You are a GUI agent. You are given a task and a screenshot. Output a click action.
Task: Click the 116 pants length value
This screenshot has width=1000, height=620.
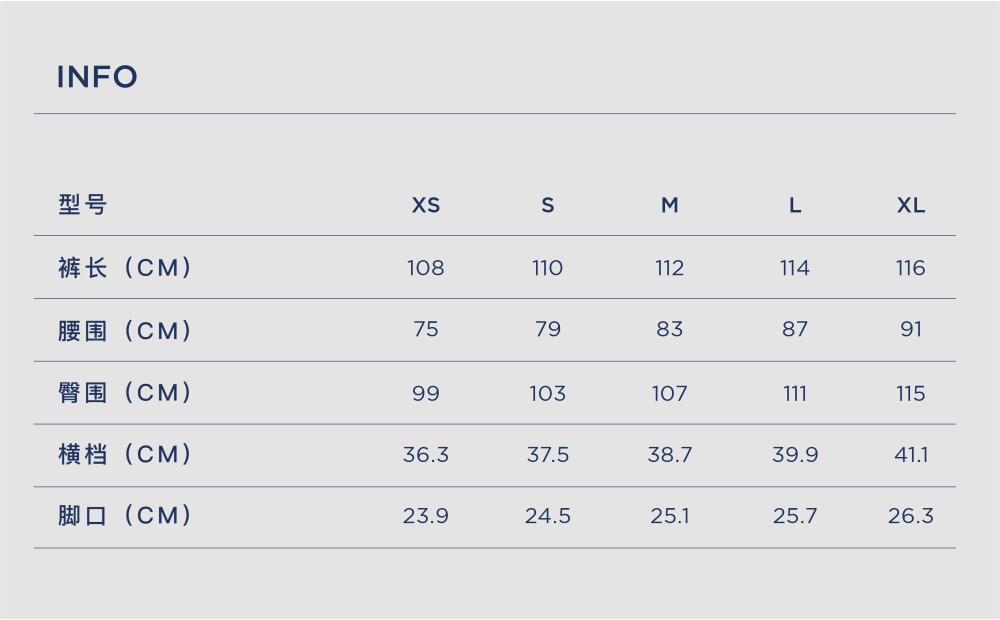[911, 267]
